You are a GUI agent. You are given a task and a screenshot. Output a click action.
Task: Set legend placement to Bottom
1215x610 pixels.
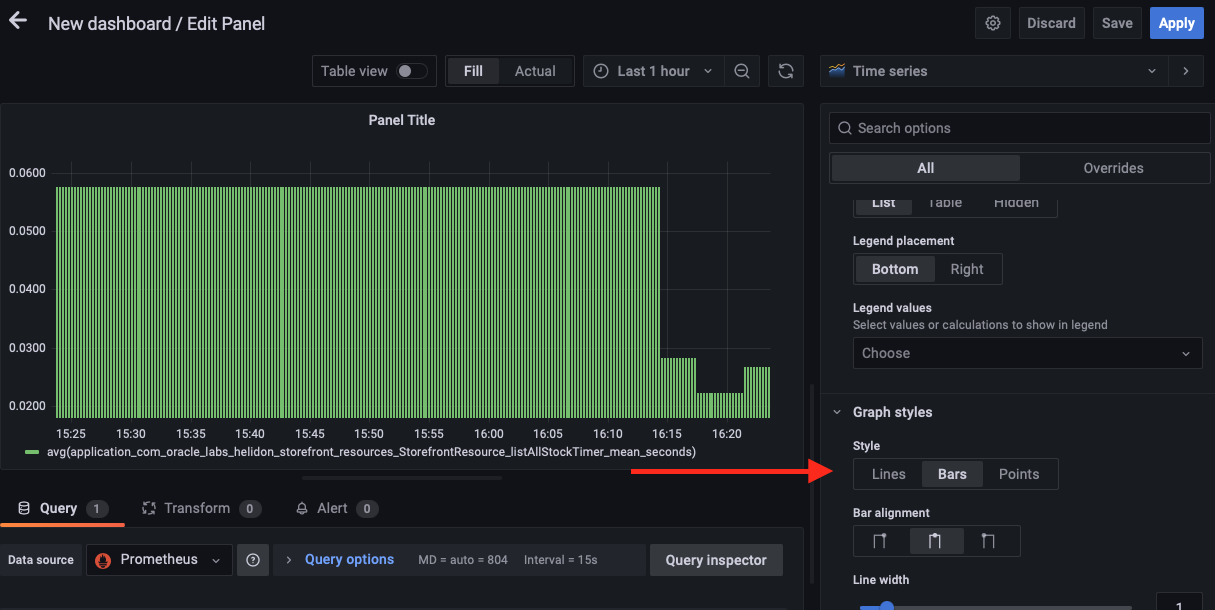coord(895,269)
